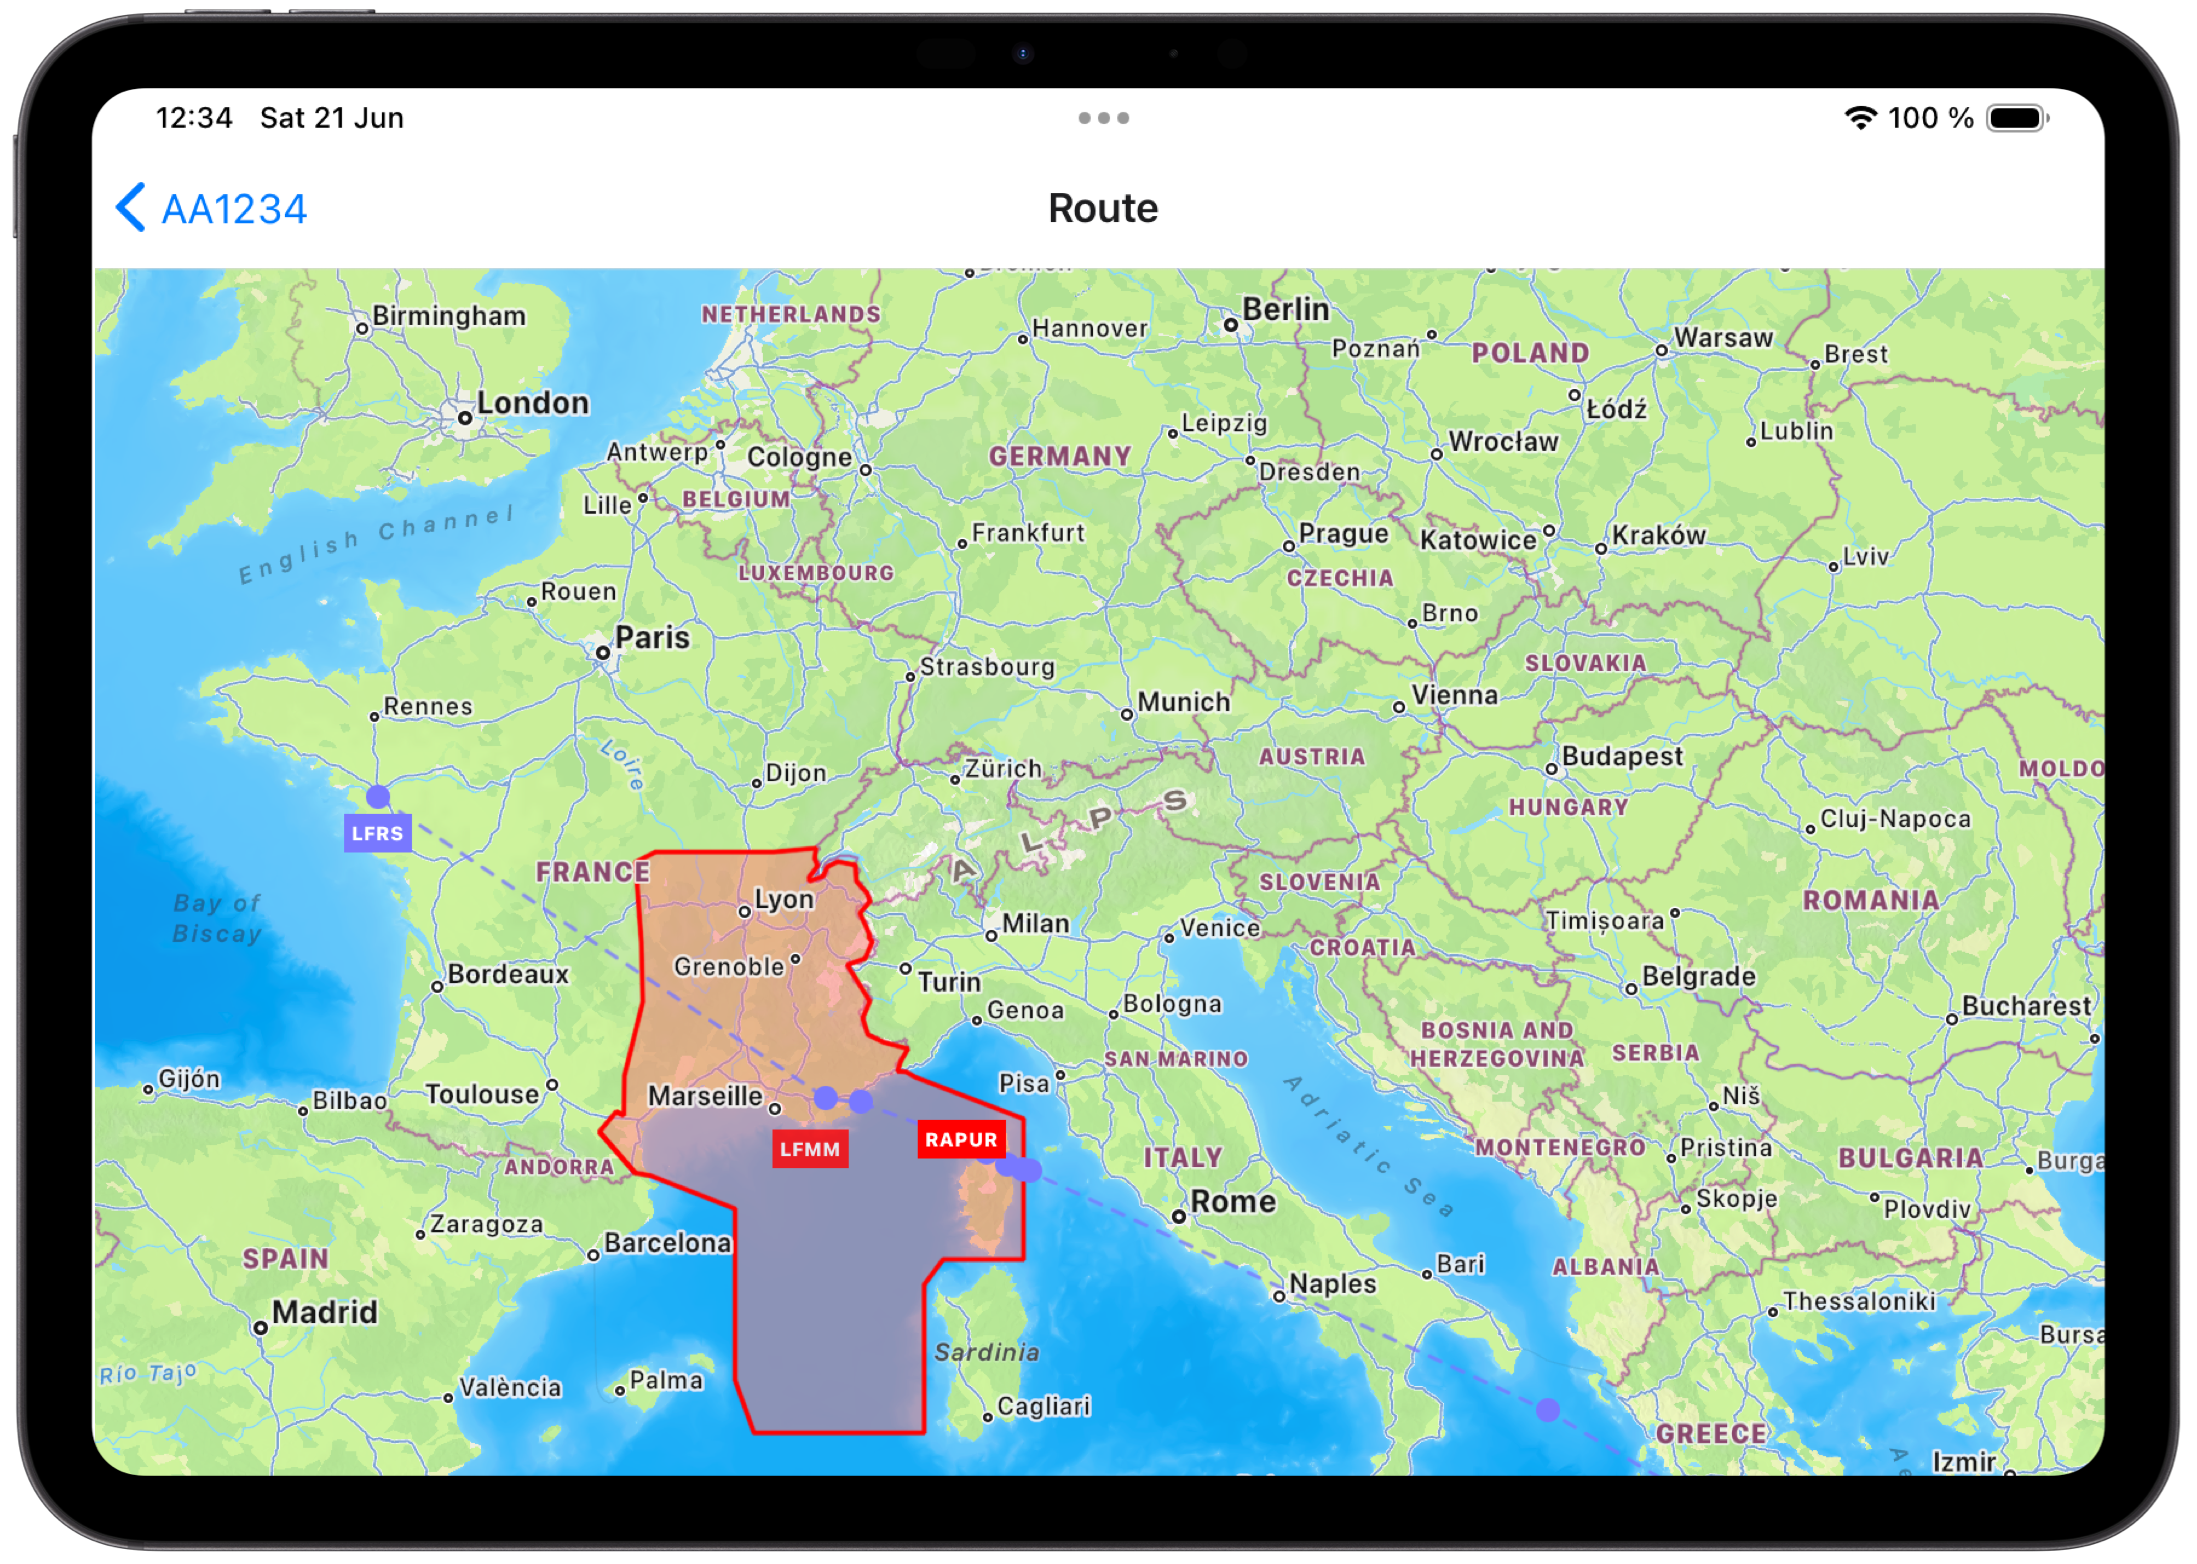Tap the clock showing 12:34
The width and height of the screenshot is (2197, 1564).
[x=194, y=117]
